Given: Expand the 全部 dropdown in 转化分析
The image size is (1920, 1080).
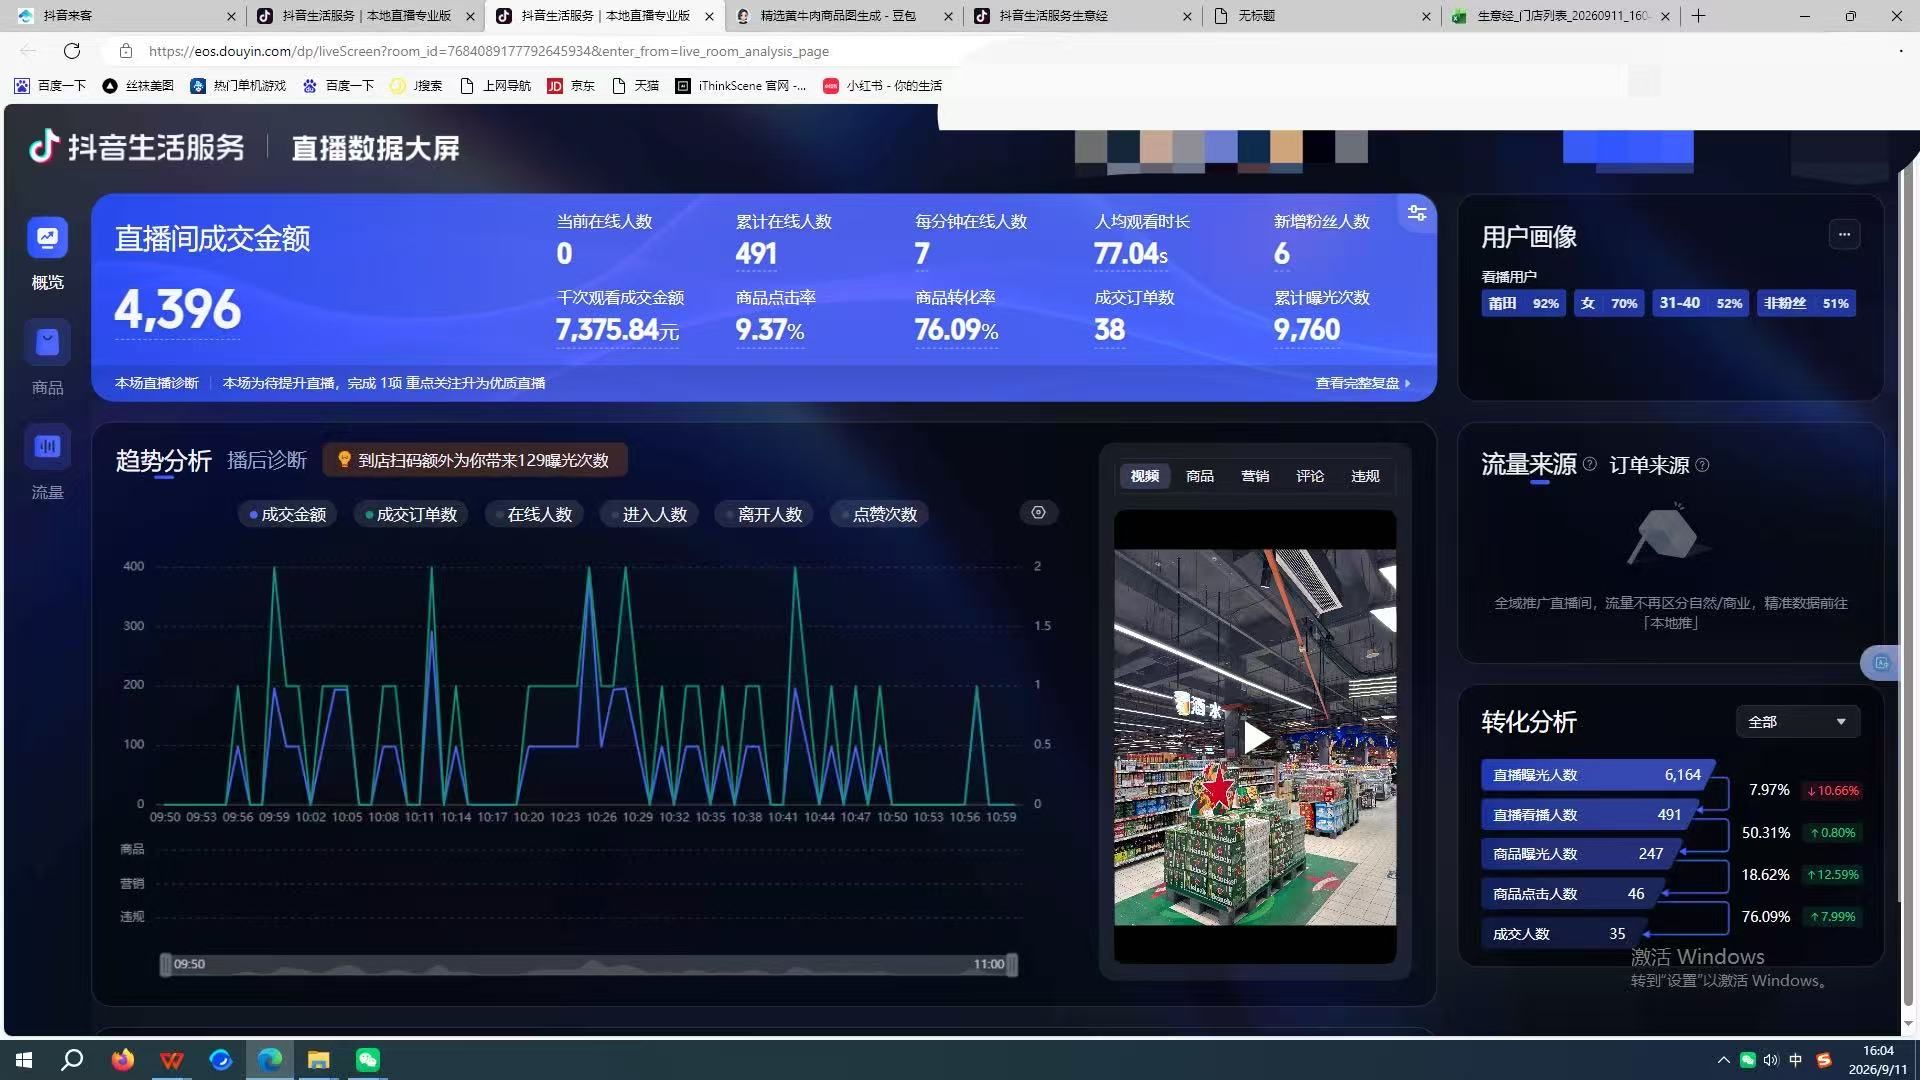Looking at the screenshot, I should click(x=1798, y=722).
